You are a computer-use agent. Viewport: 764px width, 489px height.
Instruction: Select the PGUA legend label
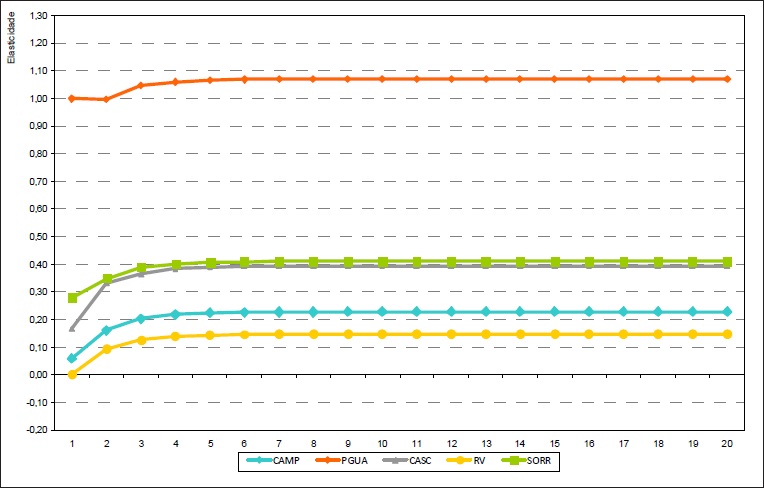pyautogui.click(x=354, y=461)
